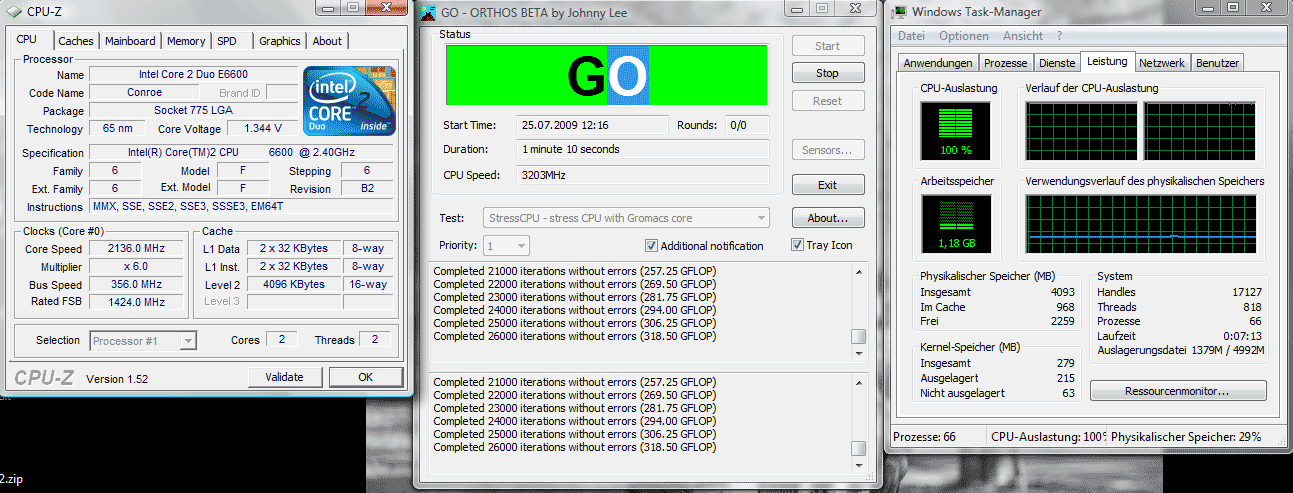This screenshot has width=1293, height=493.
Task: Click the ORTHOS title bar icon
Action: tap(428, 13)
